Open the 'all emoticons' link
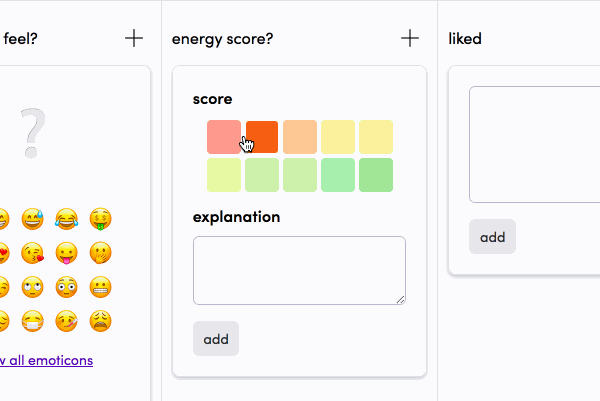This screenshot has width=600, height=401. (51, 360)
